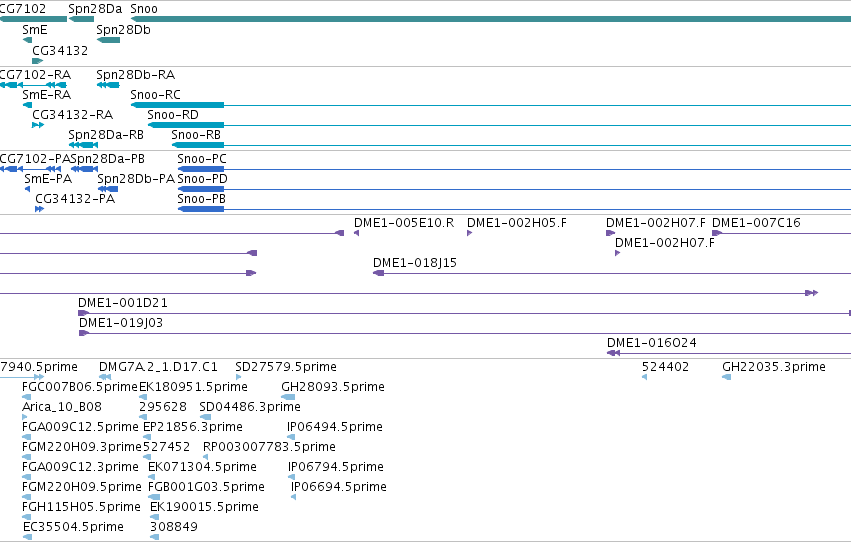Select the Spn28Db-RA transcript label
Viewport: 851px width, 542px height.
136,75
